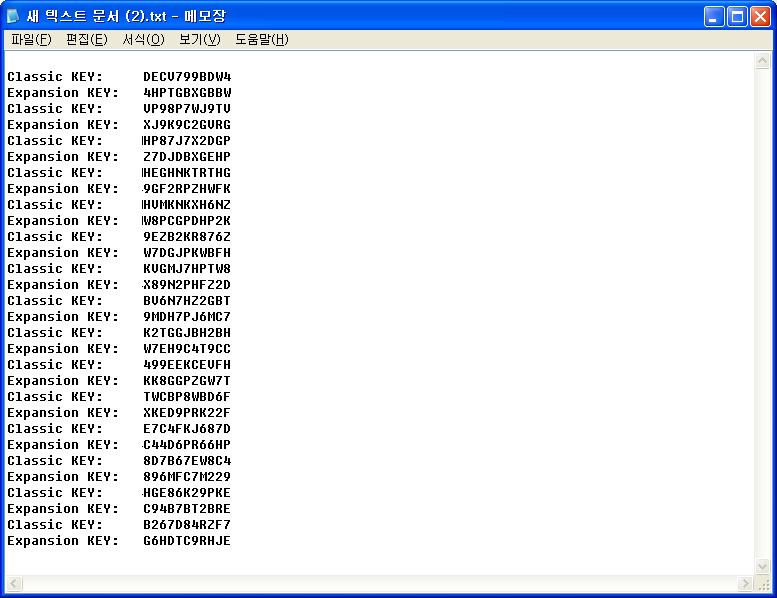Click key text 9EZB2KR876Z

(187, 237)
